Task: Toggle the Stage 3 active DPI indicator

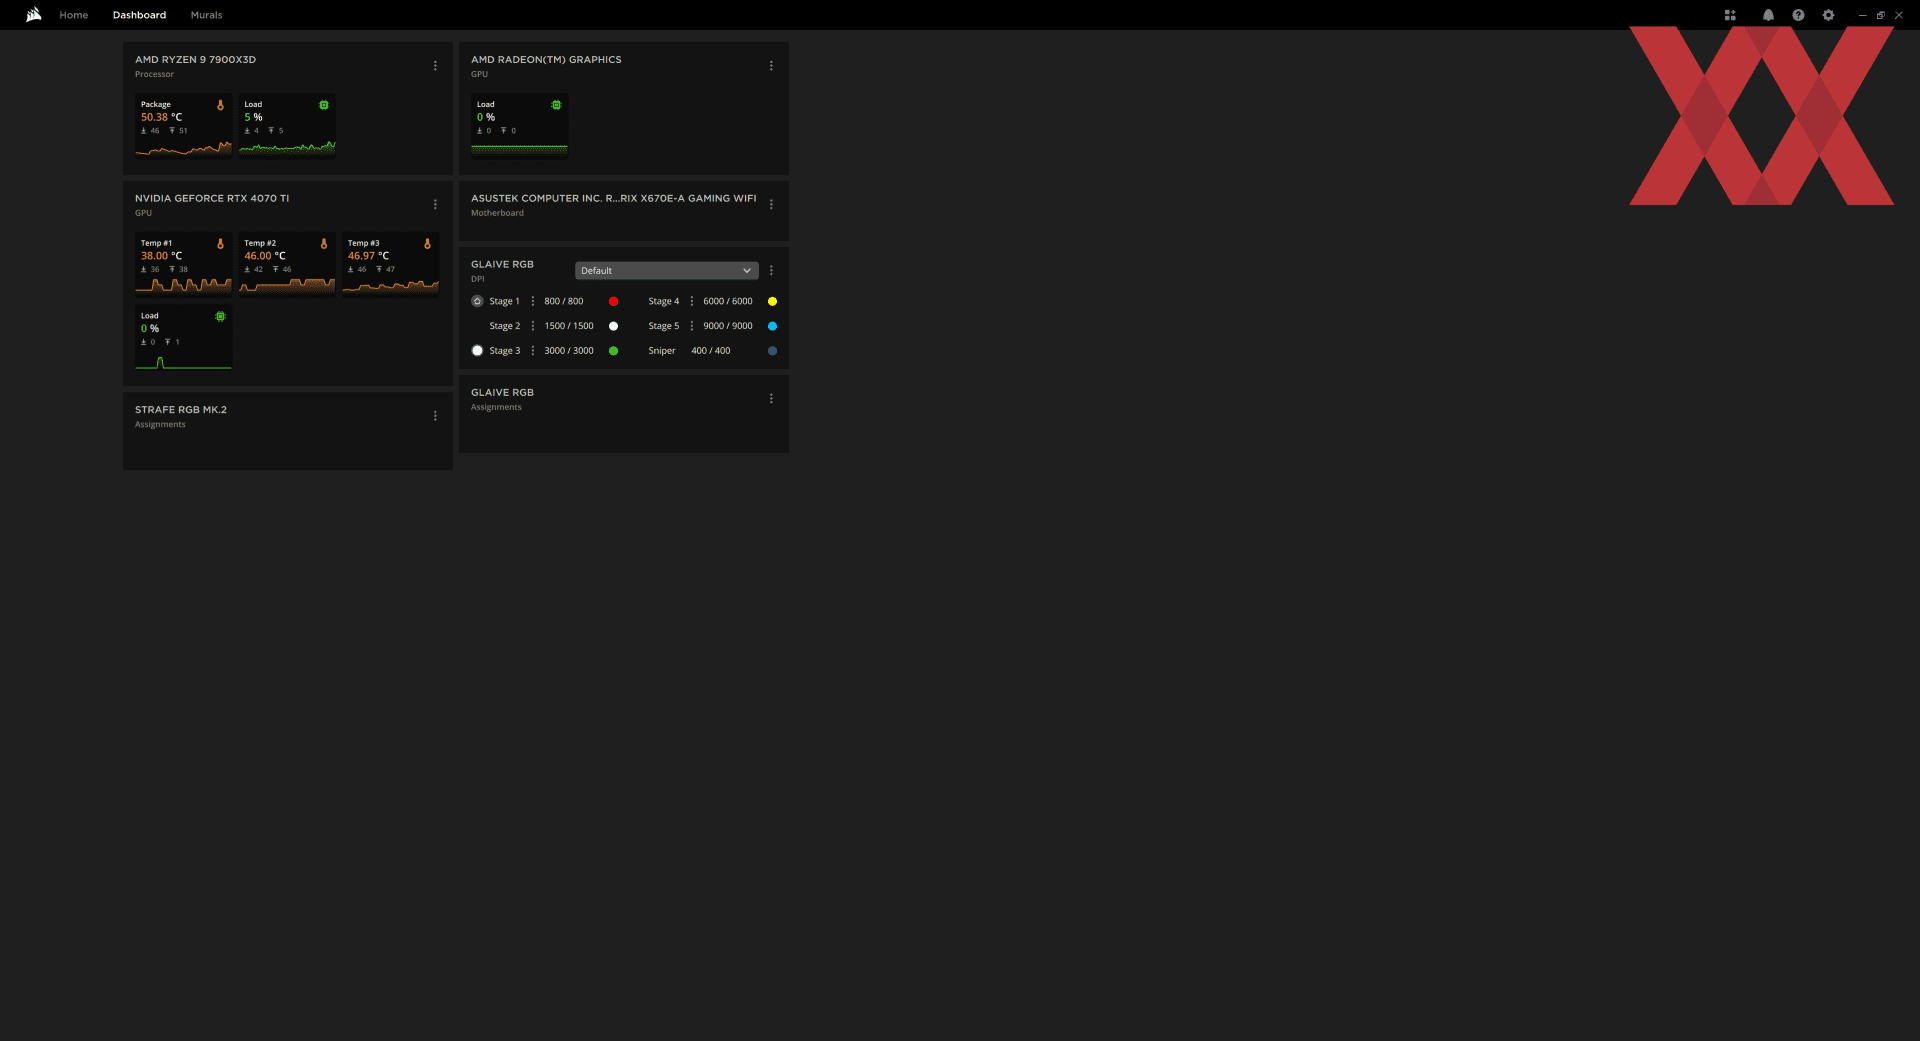Action: [477, 351]
